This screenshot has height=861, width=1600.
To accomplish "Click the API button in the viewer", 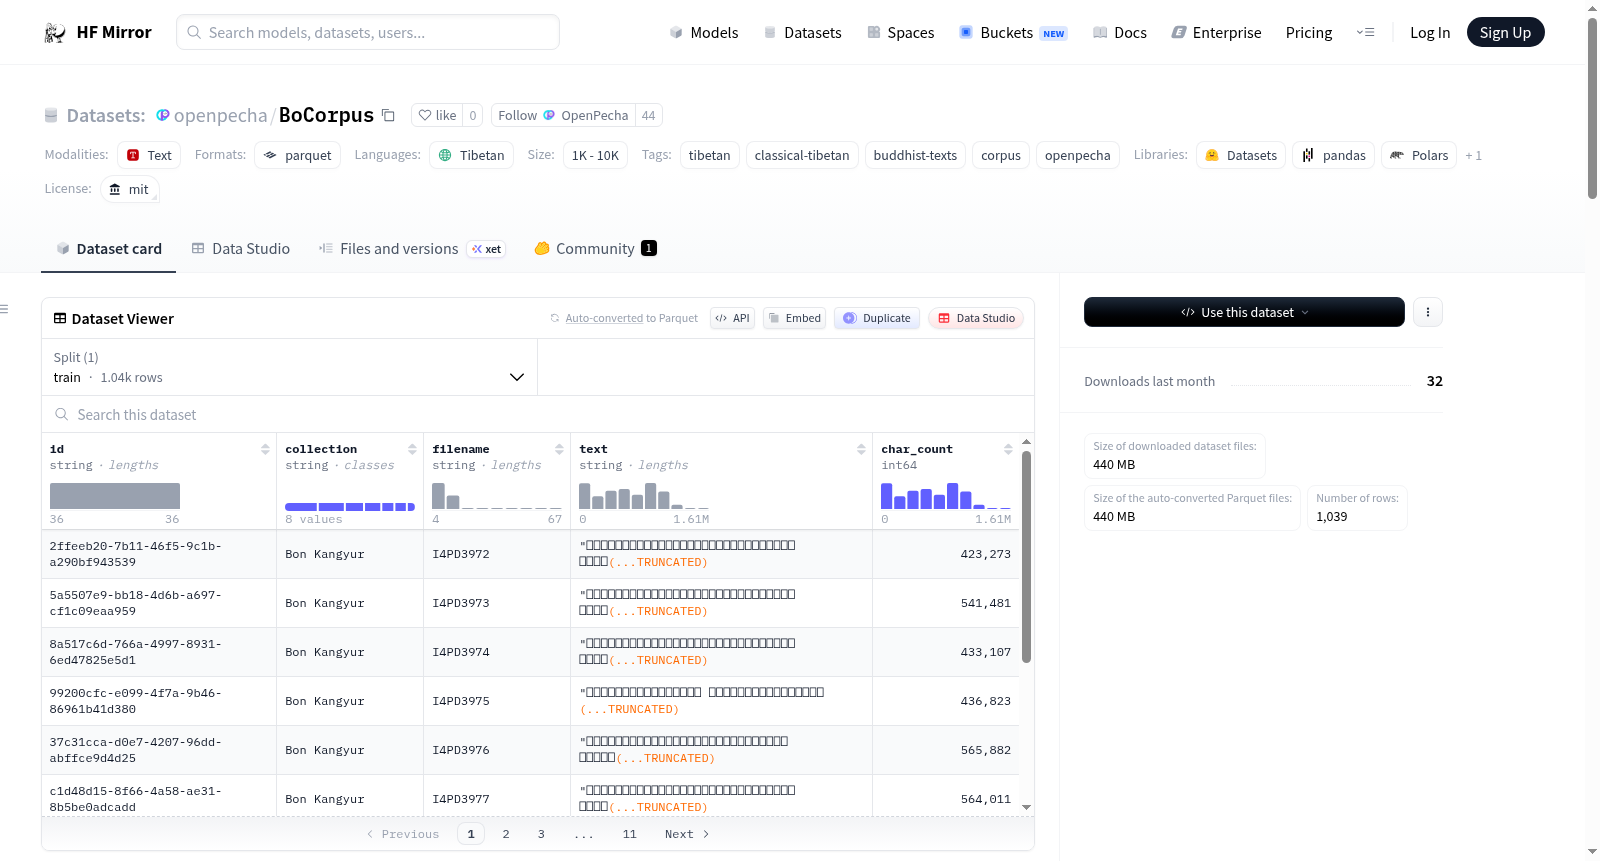I will 732,318.
